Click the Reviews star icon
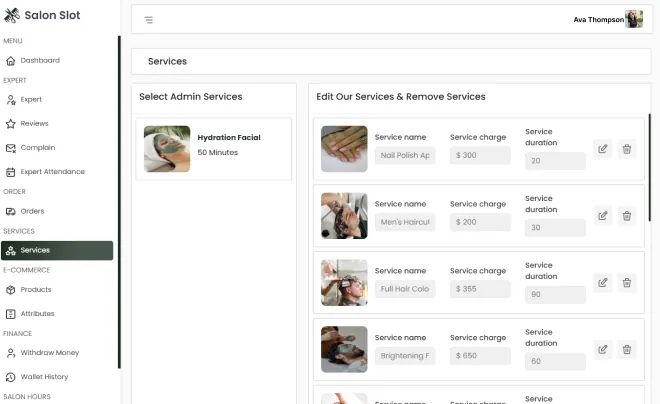Image resolution: width=660 pixels, height=404 pixels. pyautogui.click(x=11, y=124)
